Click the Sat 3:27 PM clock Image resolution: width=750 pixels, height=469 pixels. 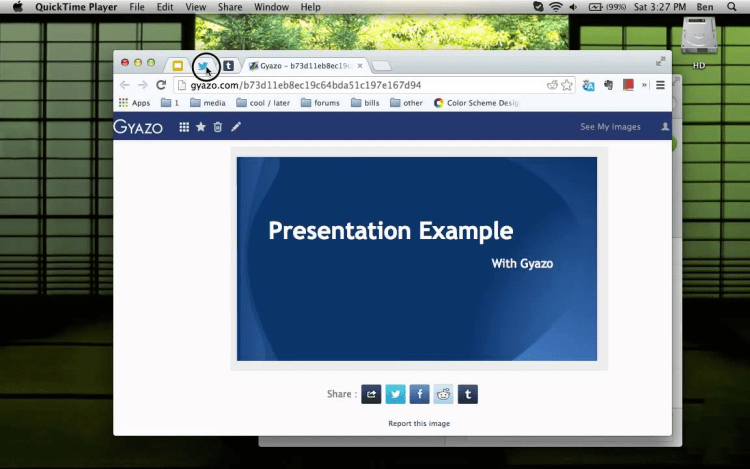[660, 7]
